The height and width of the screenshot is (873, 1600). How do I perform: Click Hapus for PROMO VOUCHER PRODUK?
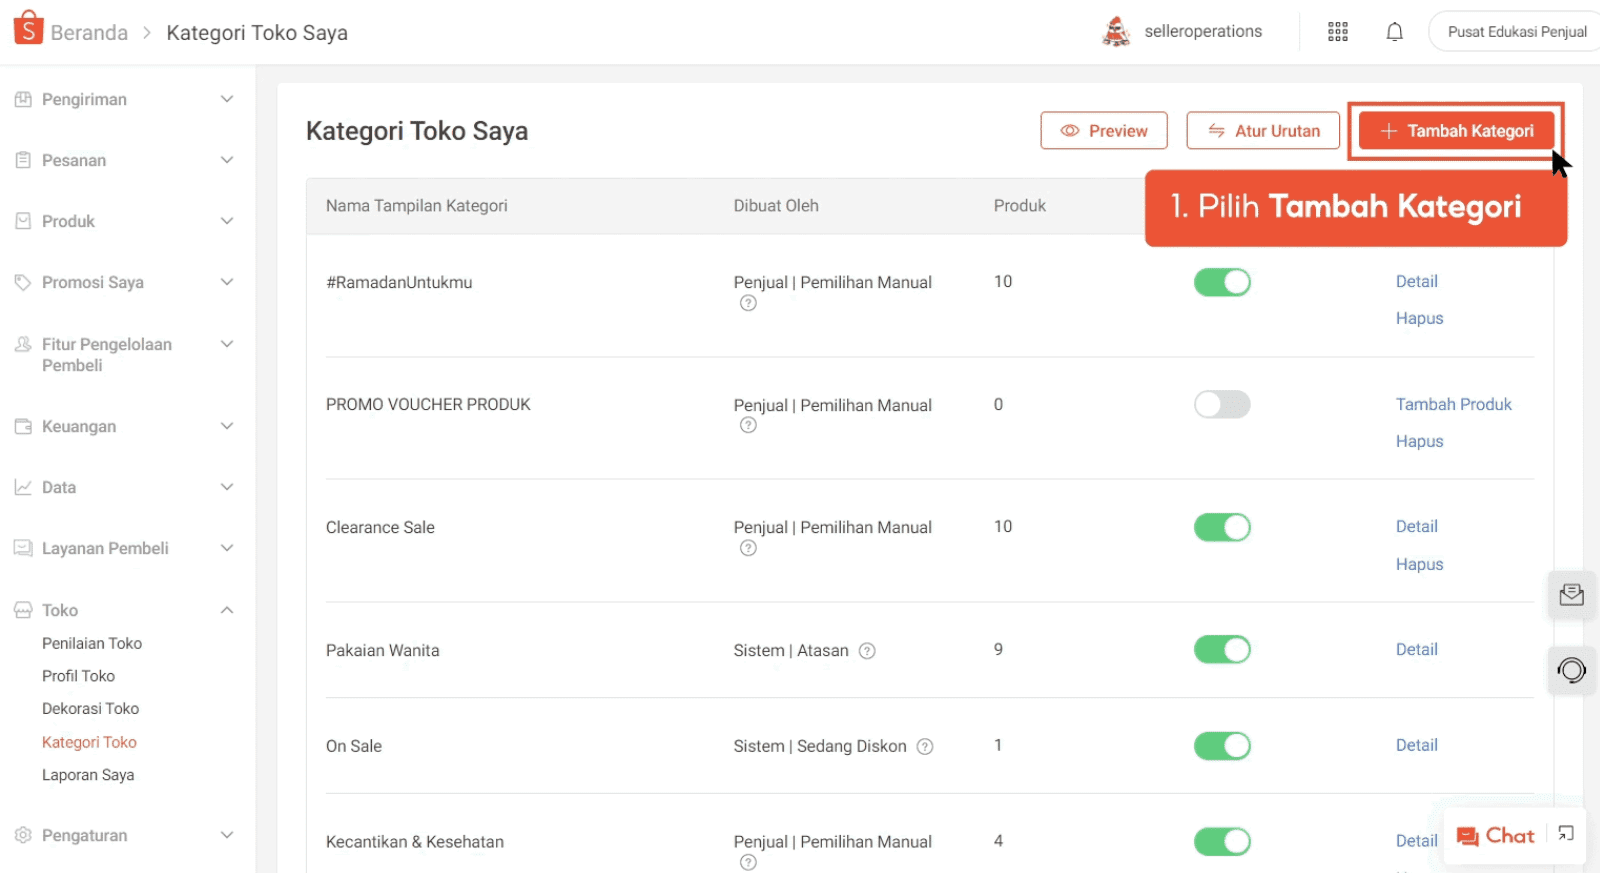[1420, 441]
